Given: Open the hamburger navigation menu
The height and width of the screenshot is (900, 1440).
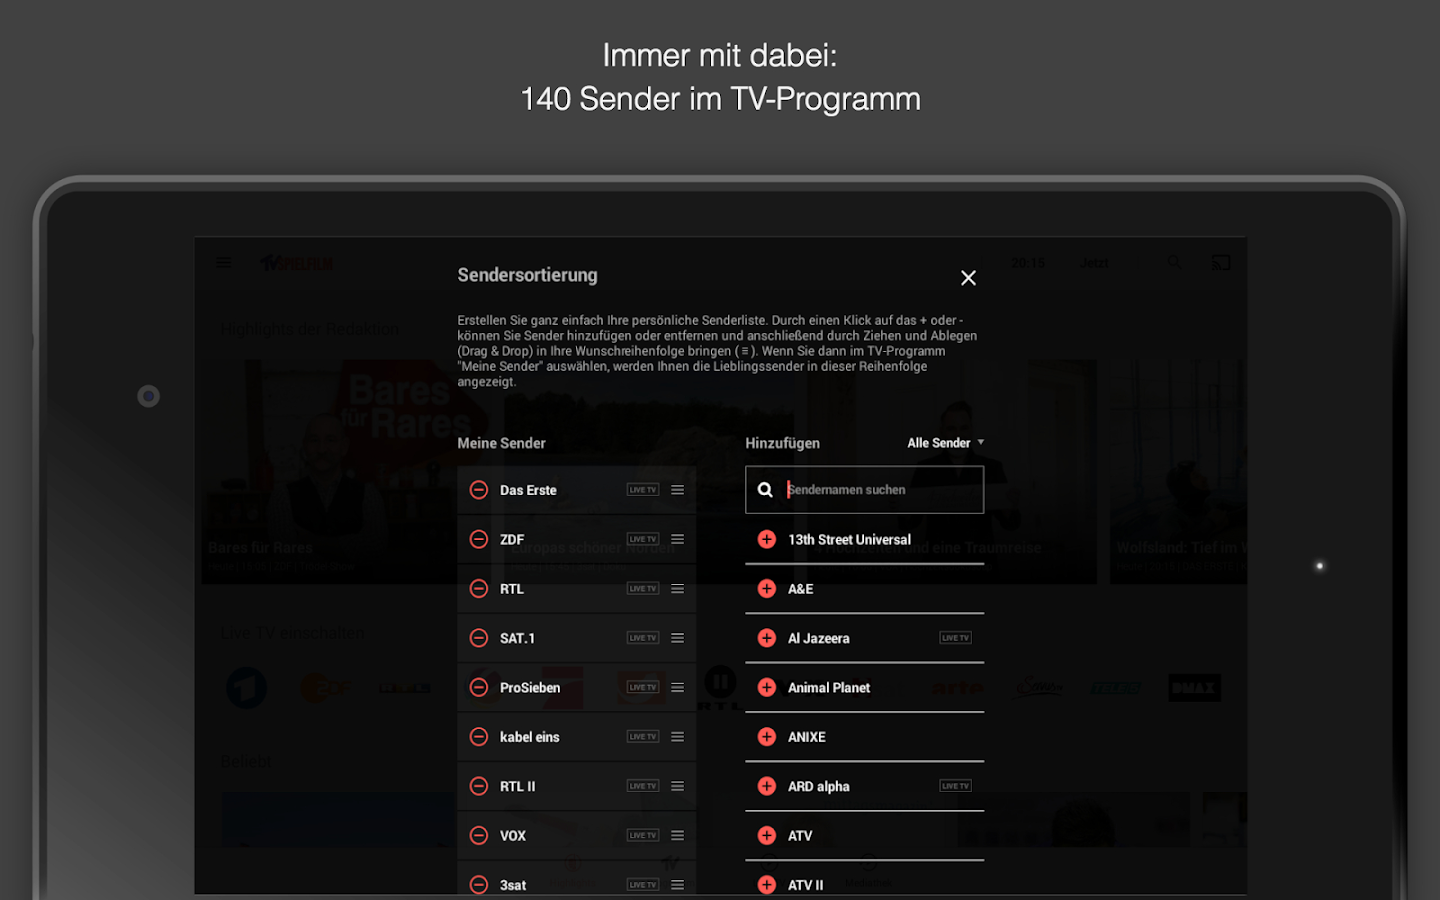Looking at the screenshot, I should click(223, 261).
